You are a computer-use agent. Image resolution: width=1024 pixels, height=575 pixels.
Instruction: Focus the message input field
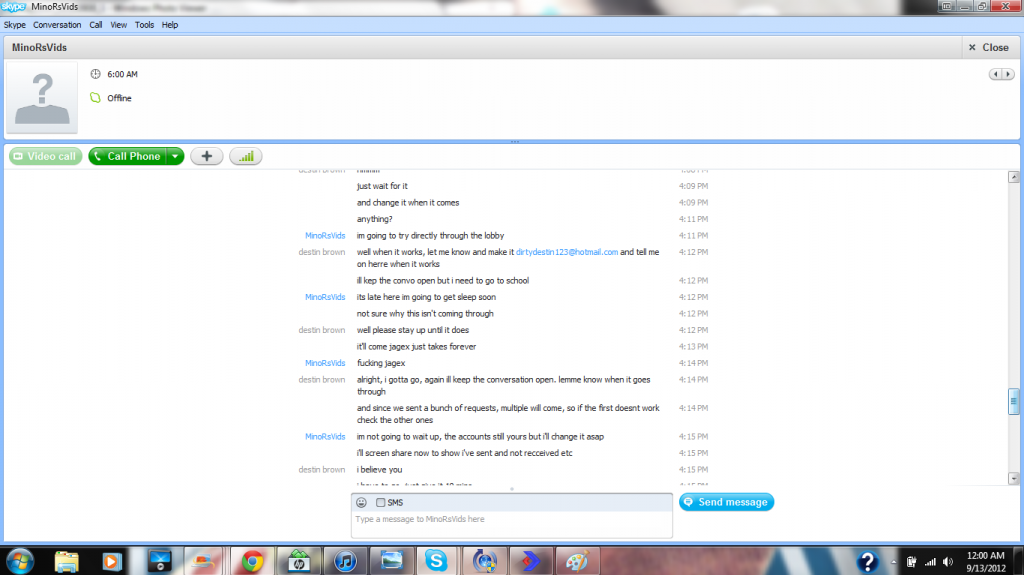tap(512, 524)
